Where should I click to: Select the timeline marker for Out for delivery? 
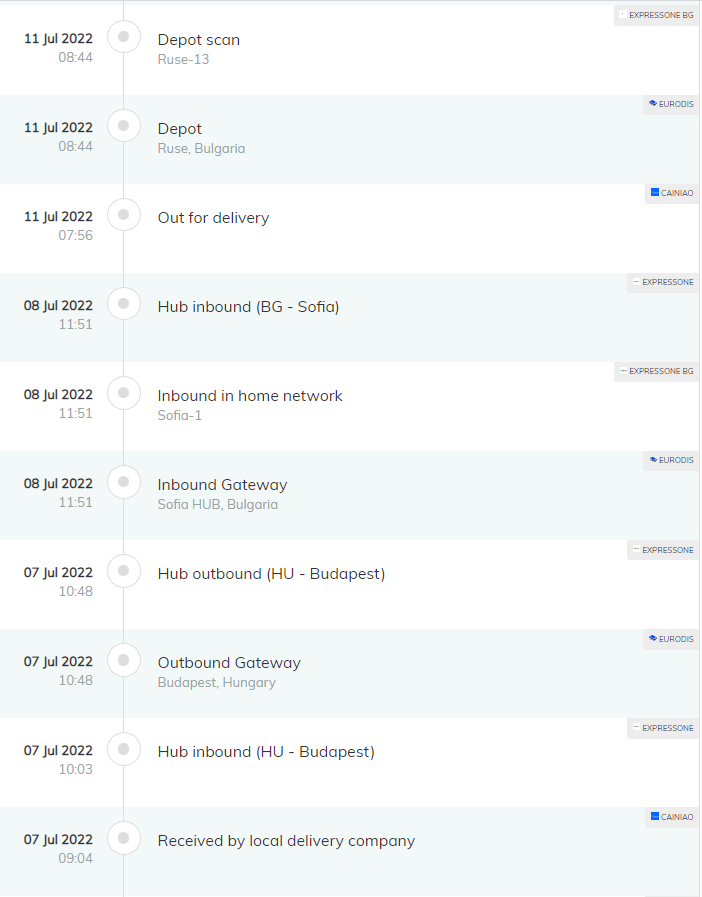124,215
